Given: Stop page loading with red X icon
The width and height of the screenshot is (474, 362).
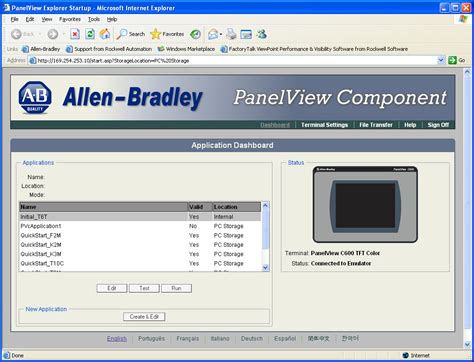Looking at the screenshot, I should (75, 34).
